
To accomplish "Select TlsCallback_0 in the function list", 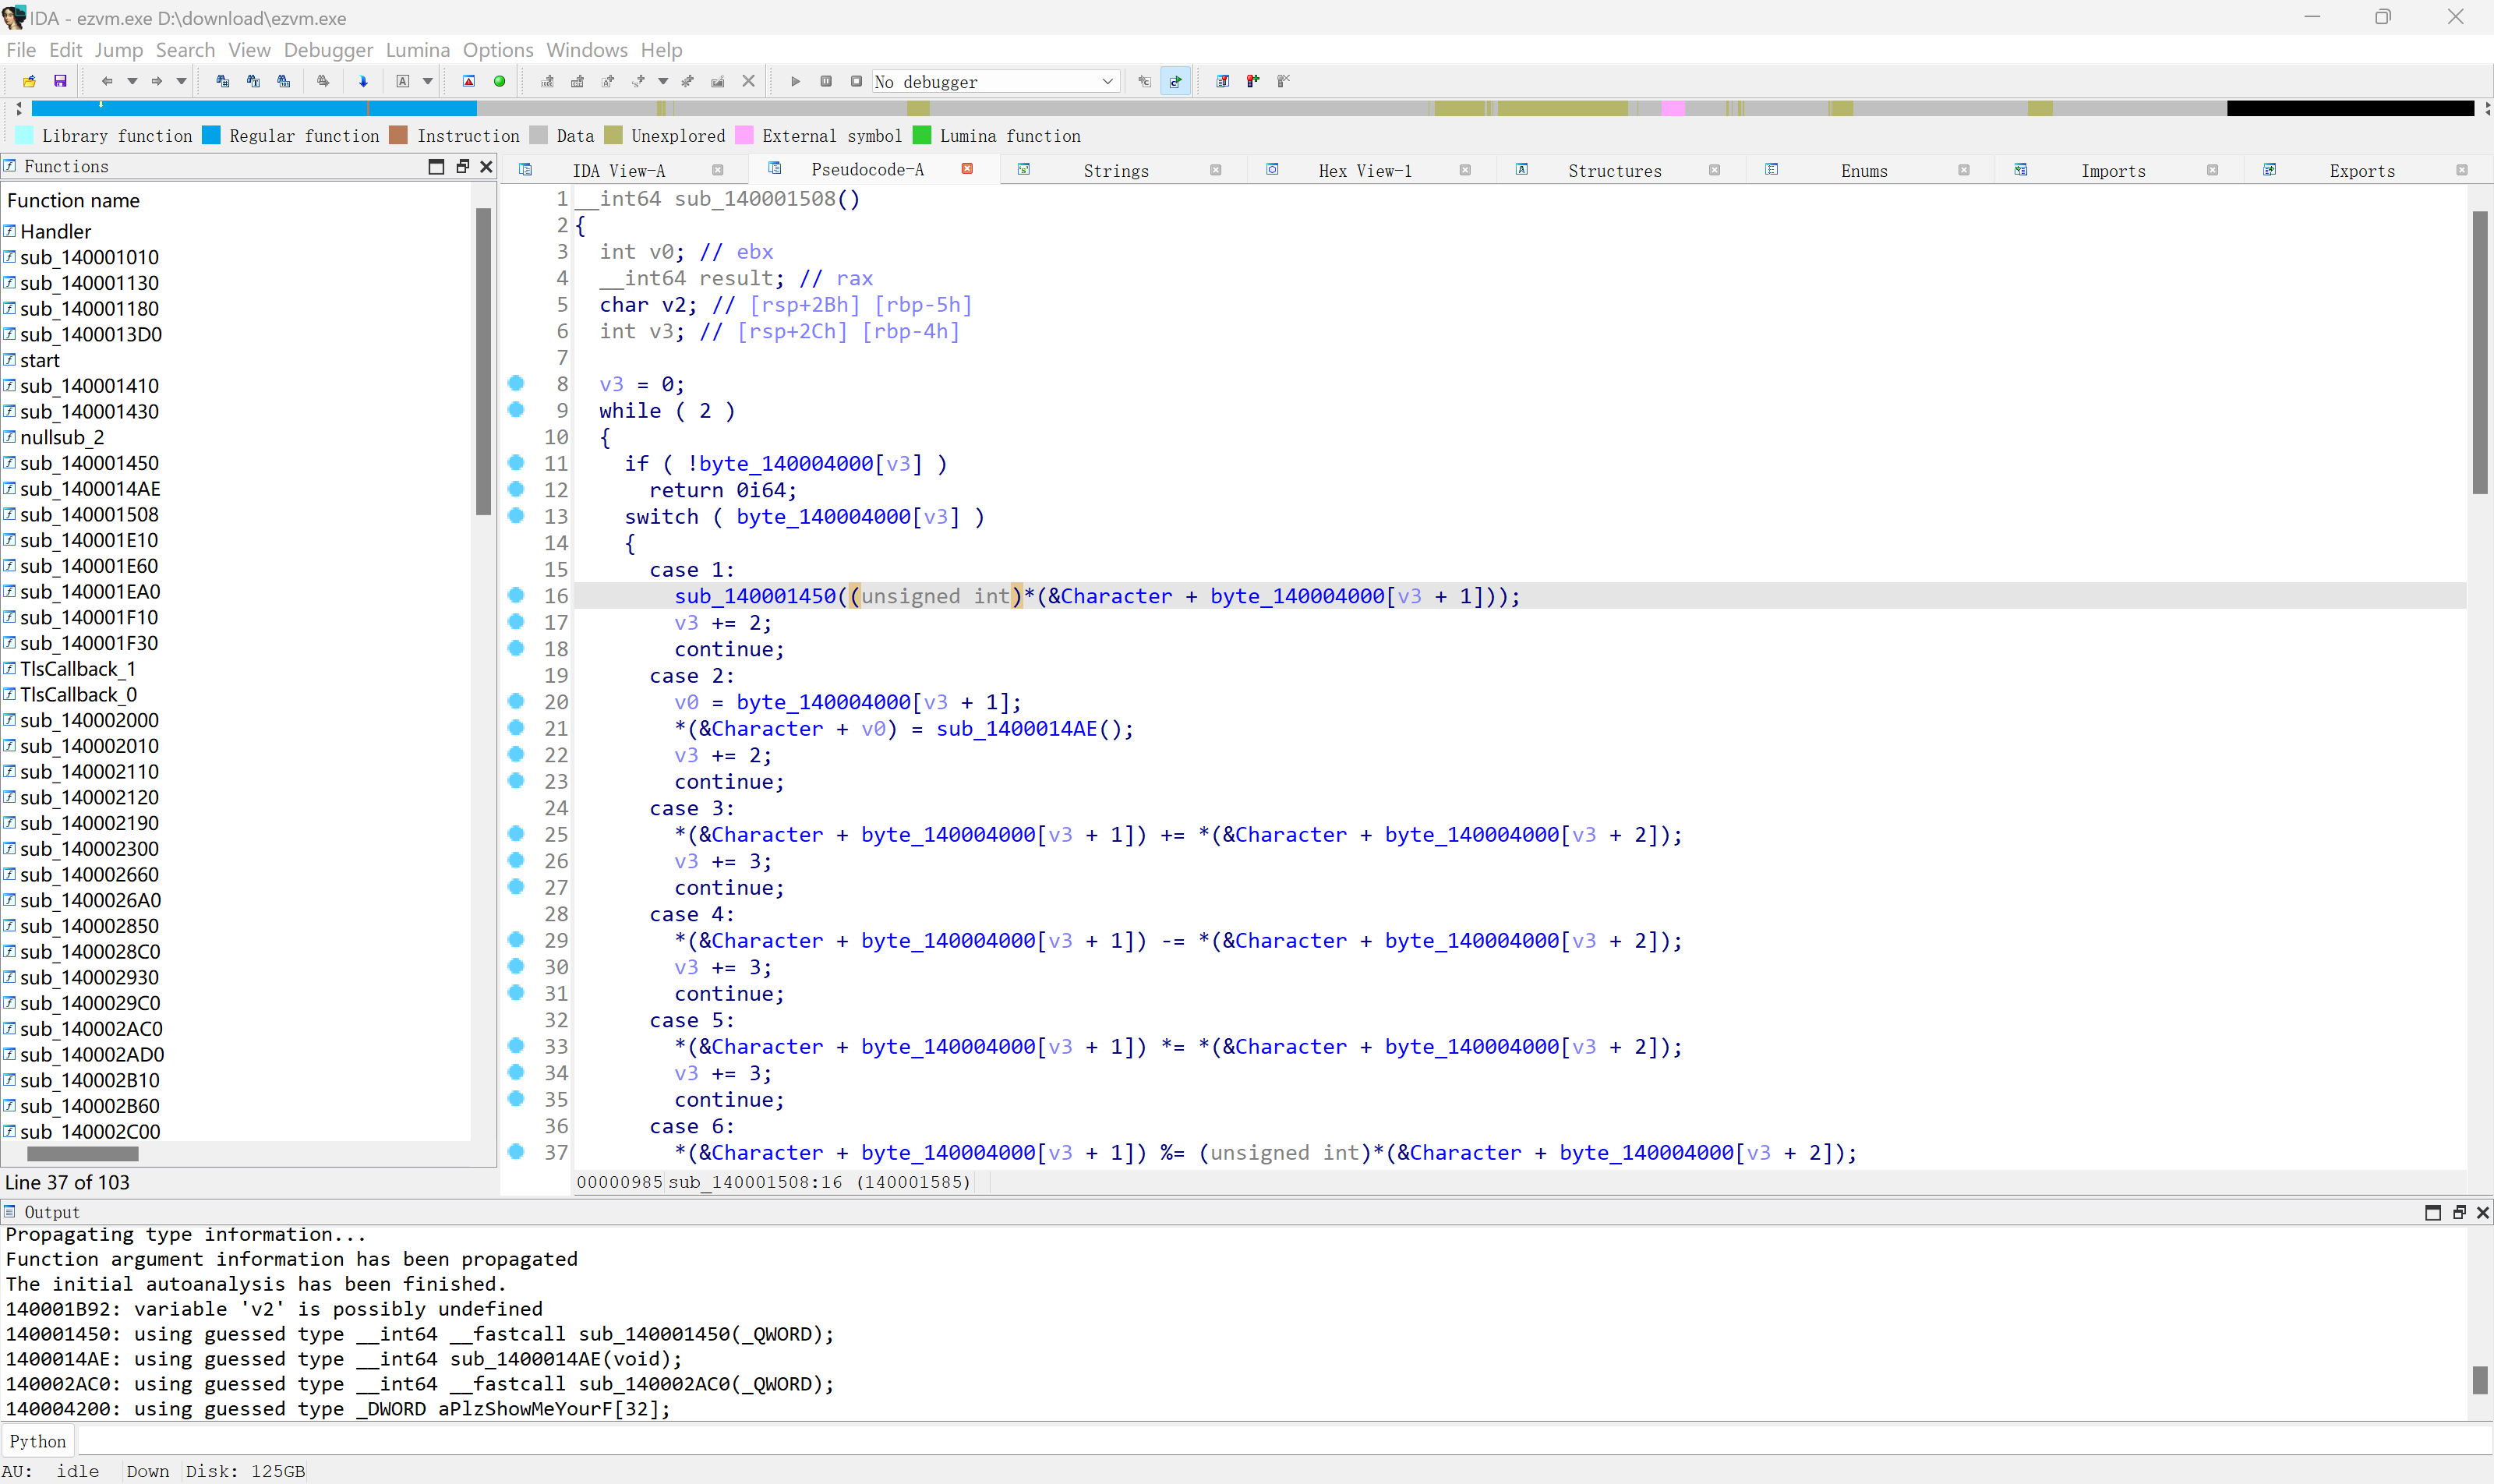I will coord(79,694).
